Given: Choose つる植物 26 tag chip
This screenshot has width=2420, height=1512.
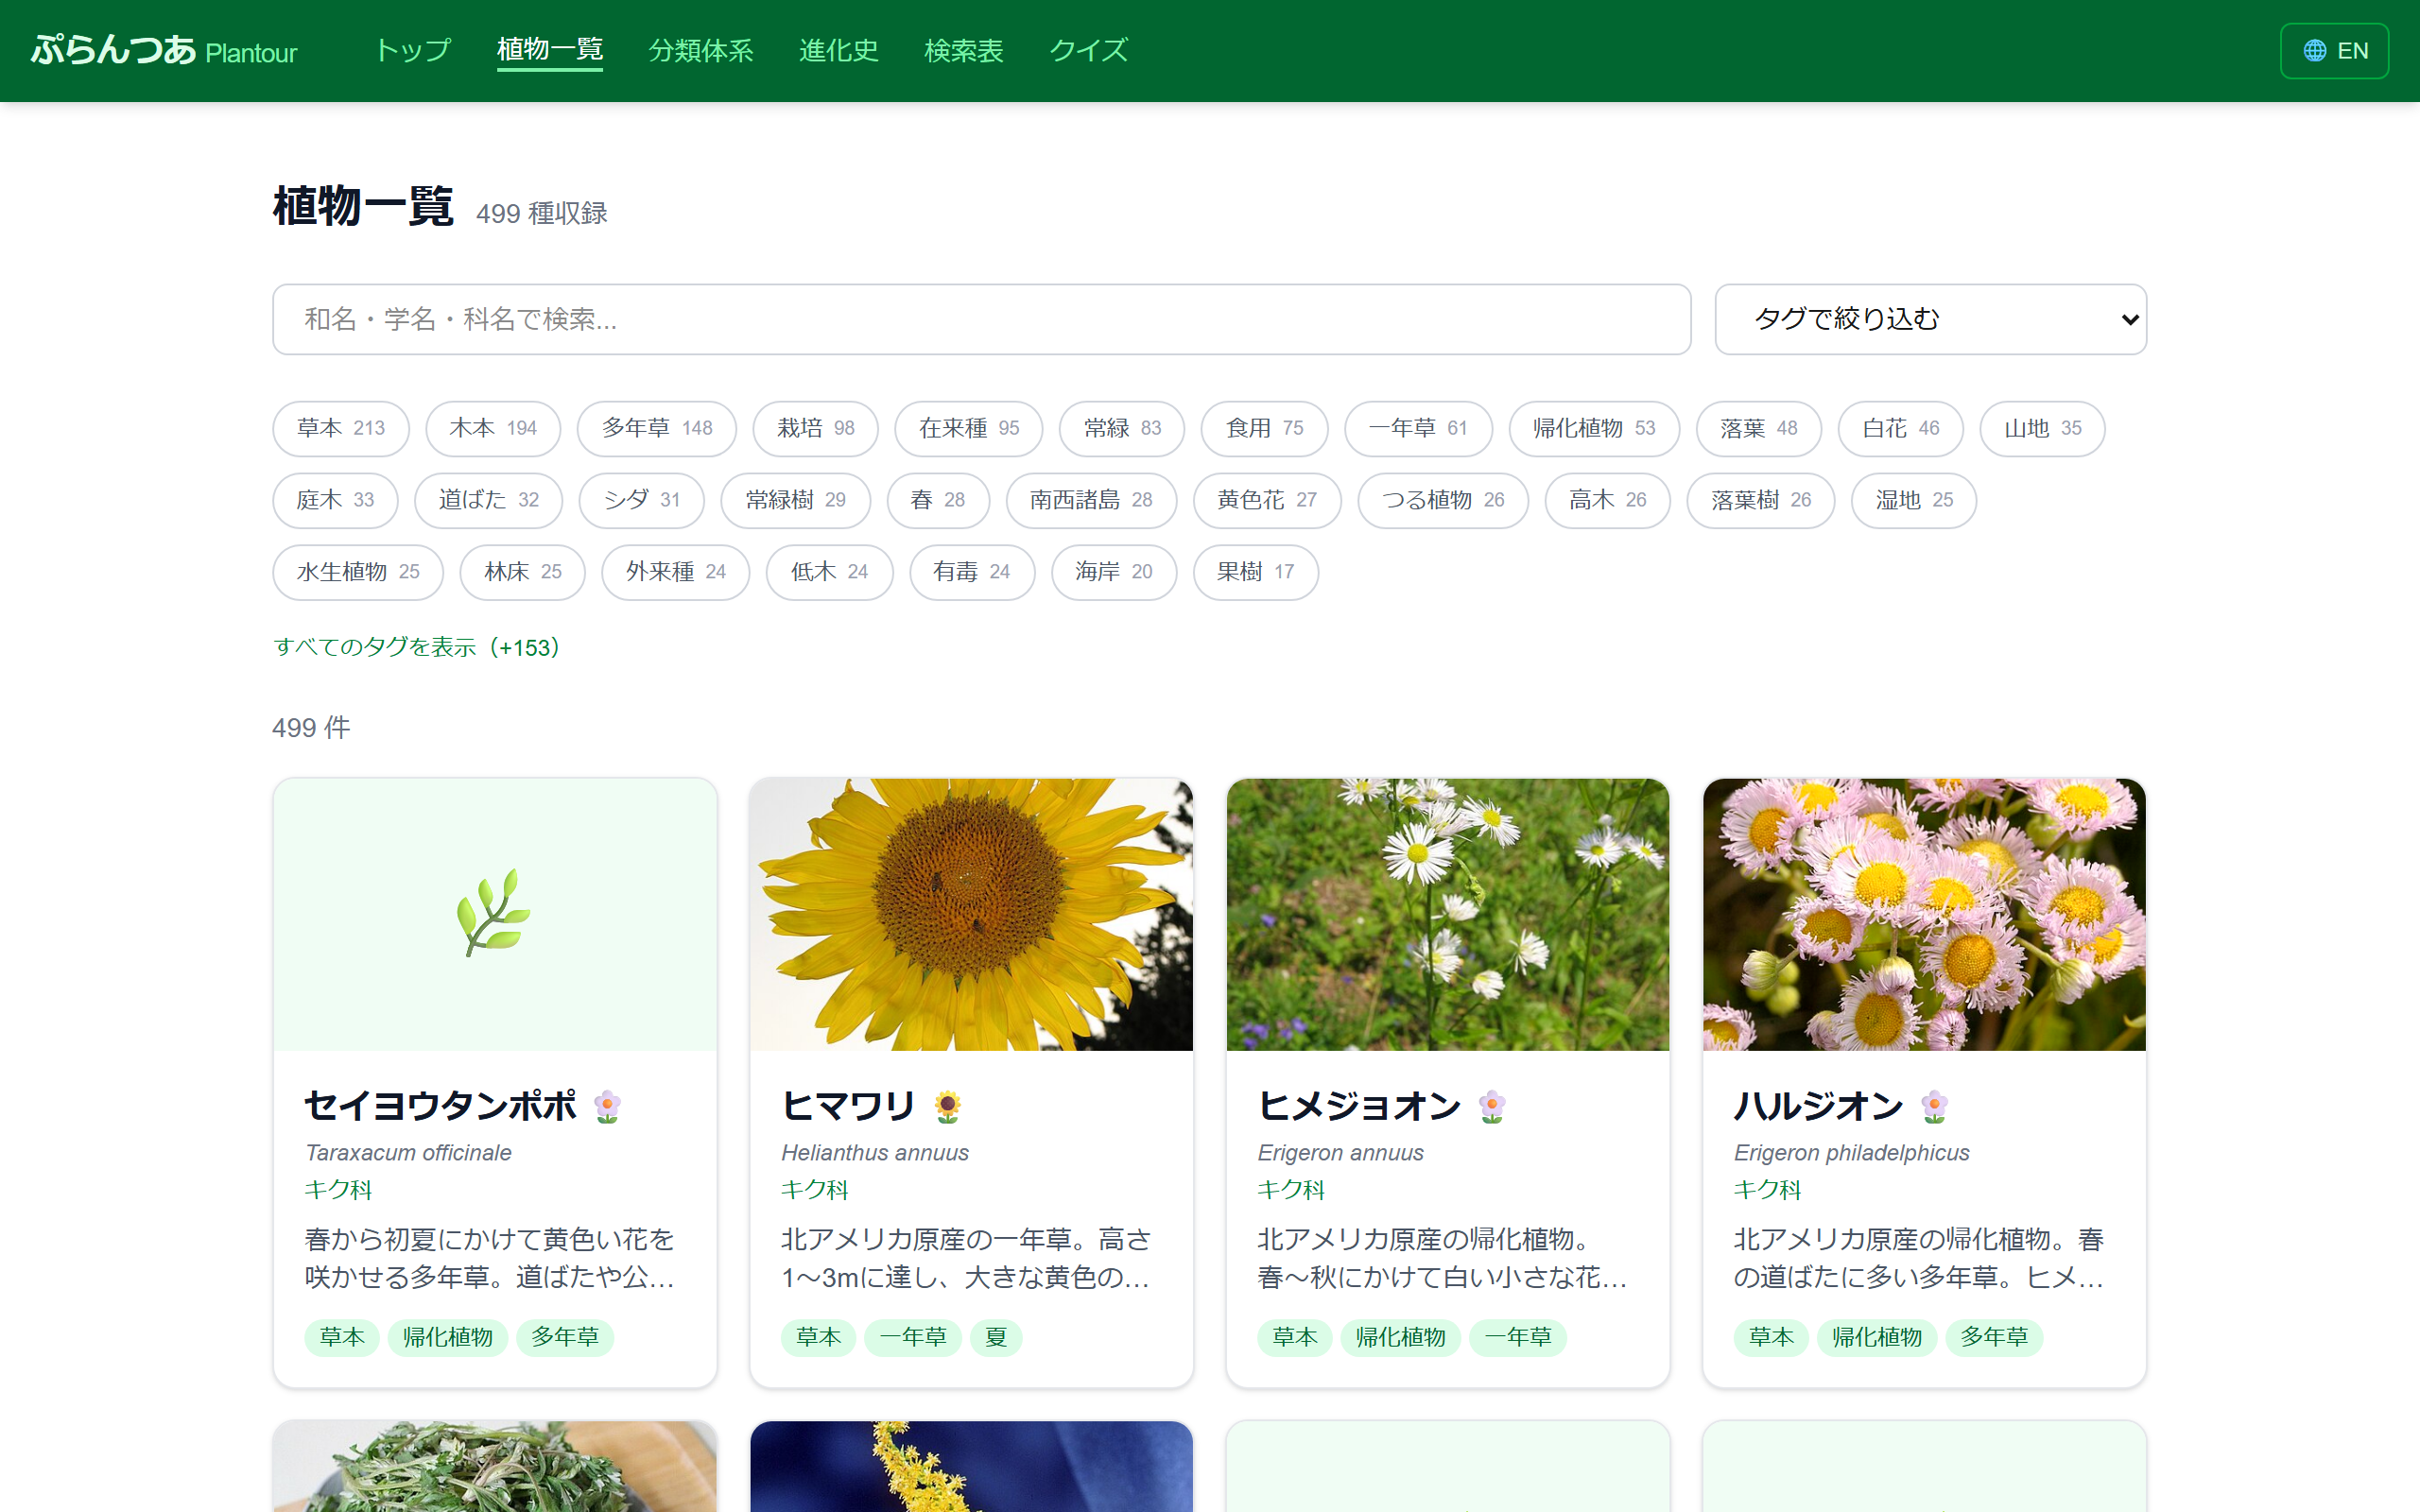Looking at the screenshot, I should pos(1443,500).
